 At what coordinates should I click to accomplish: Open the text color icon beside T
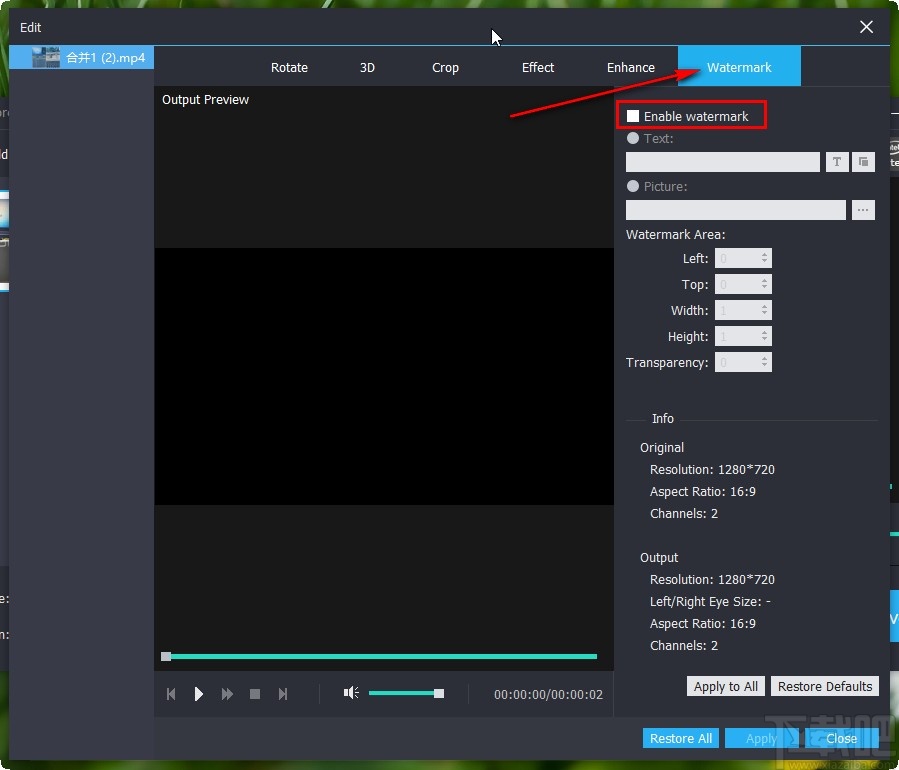click(x=863, y=162)
